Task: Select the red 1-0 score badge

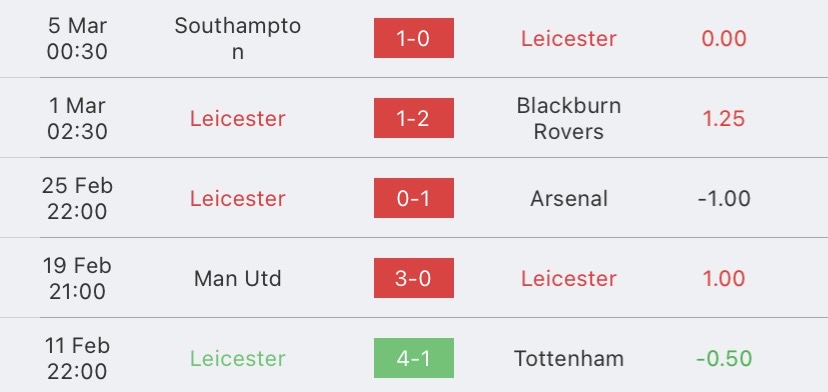Action: click(413, 38)
